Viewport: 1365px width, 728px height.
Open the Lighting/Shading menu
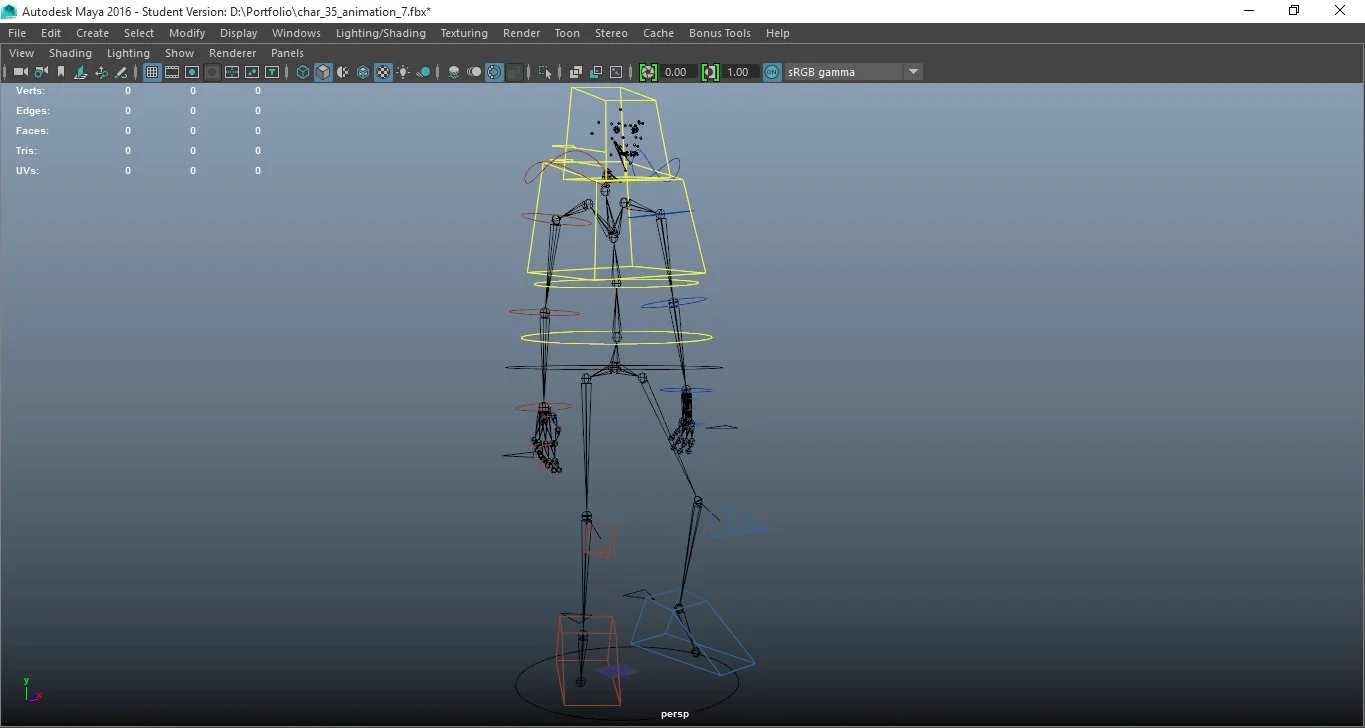pos(380,32)
